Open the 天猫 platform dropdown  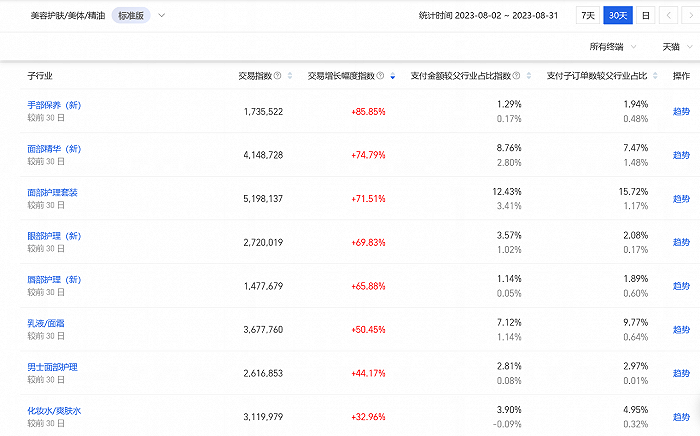677,47
